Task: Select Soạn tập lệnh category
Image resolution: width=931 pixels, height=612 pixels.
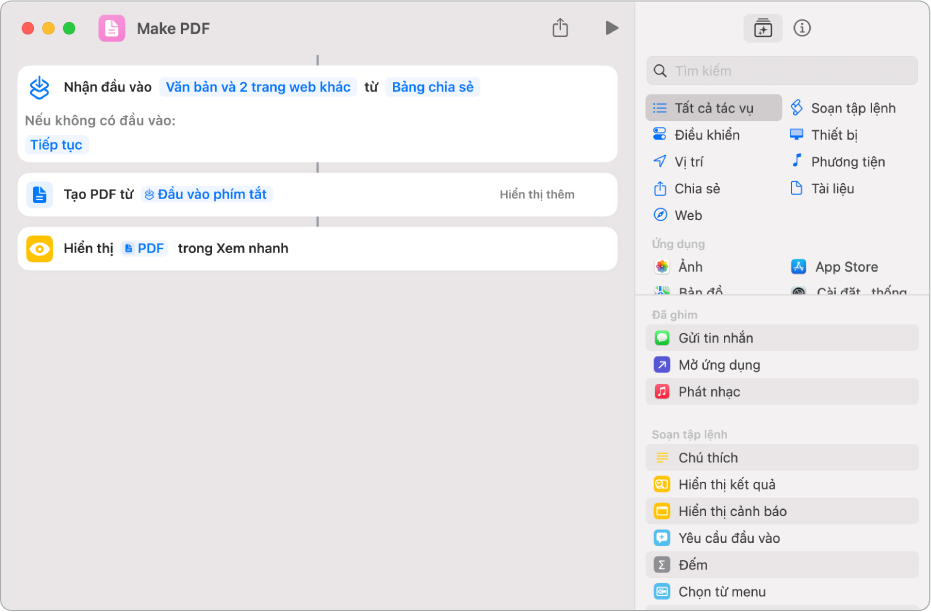Action: click(x=843, y=108)
